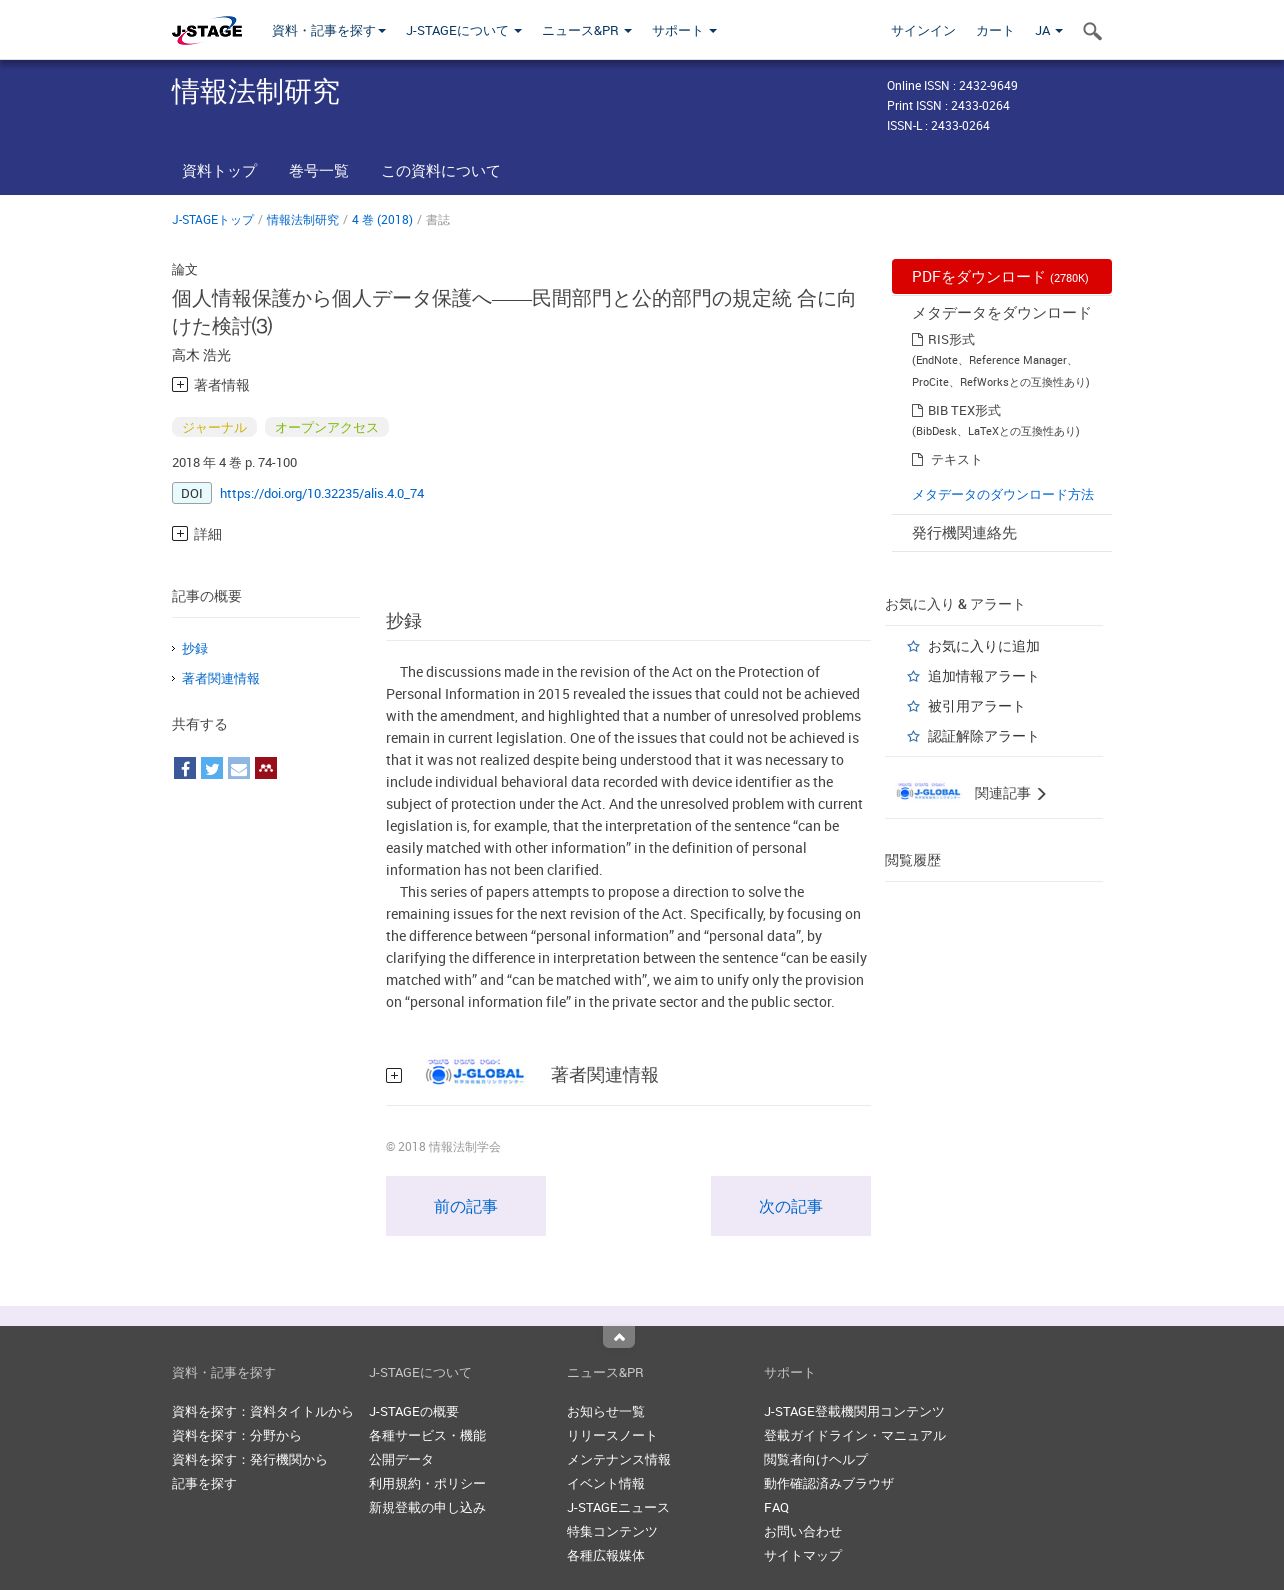The image size is (1284, 1590).
Task: Click the テキスト file icon
Action: point(917,460)
